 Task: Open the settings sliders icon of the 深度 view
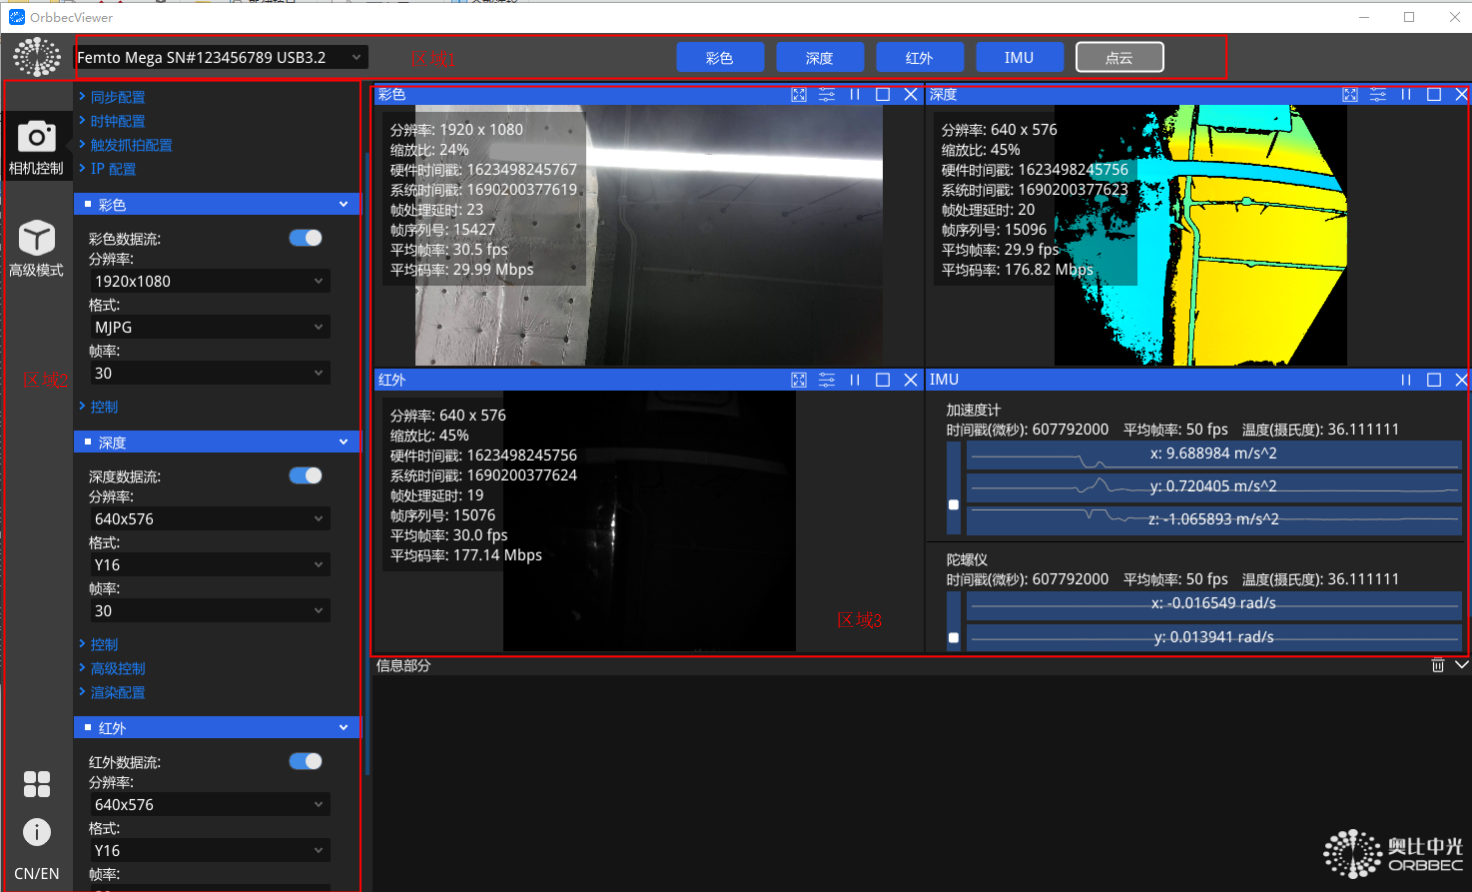pos(1378,95)
